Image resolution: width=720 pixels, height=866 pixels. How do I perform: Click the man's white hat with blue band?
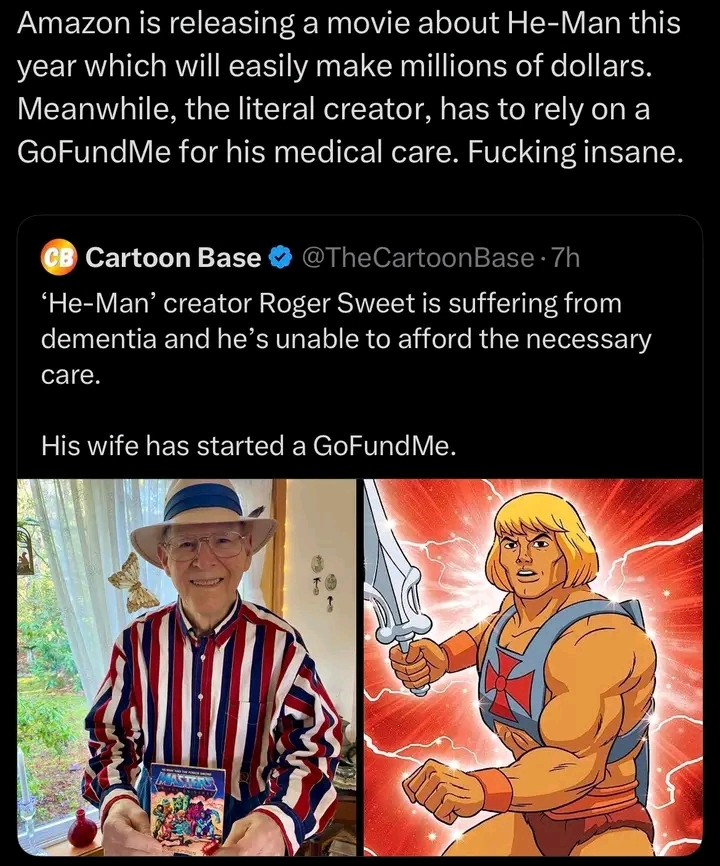201,510
